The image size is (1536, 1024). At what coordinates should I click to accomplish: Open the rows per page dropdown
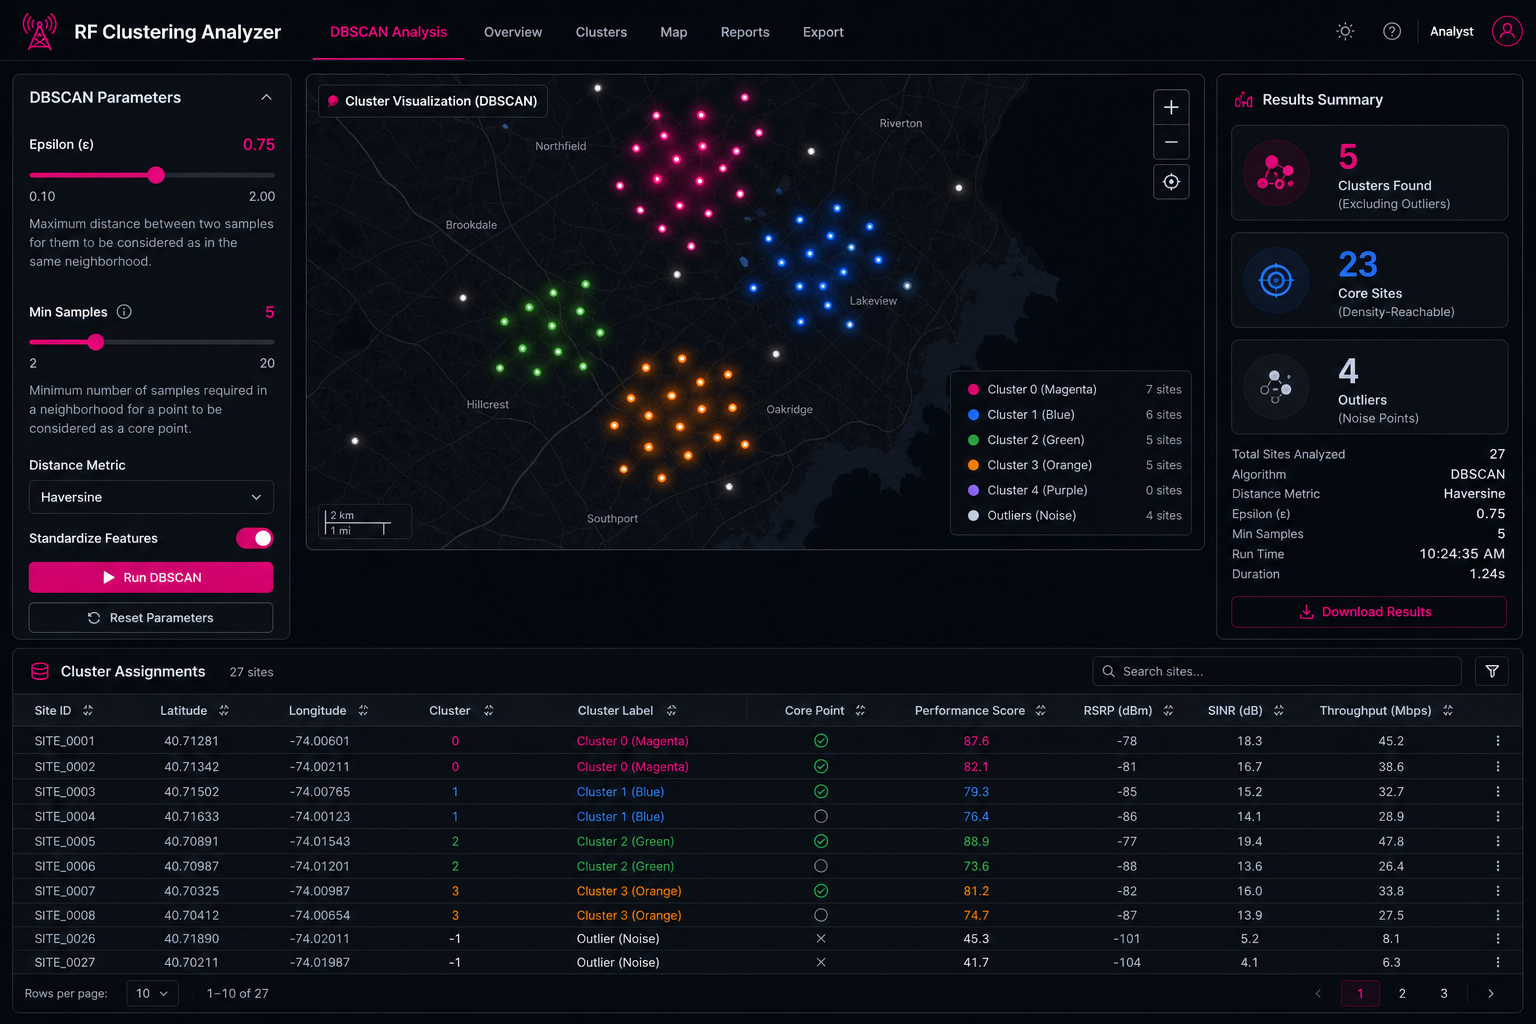pos(152,993)
